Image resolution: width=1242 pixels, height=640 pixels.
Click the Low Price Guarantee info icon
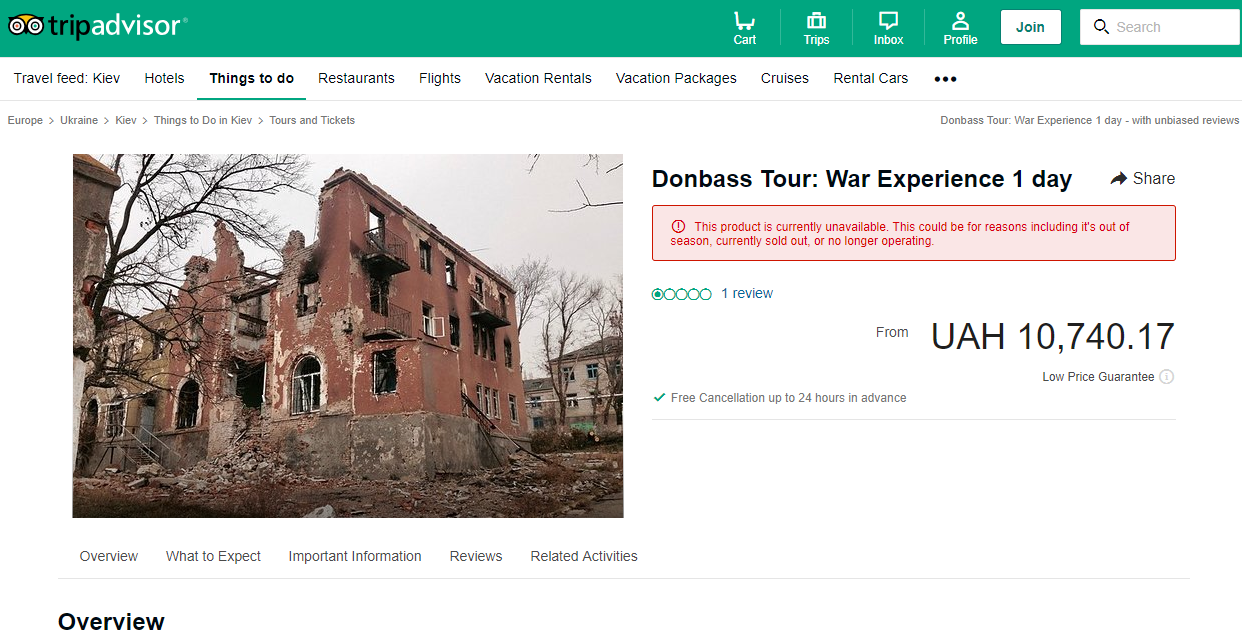pos(1166,377)
